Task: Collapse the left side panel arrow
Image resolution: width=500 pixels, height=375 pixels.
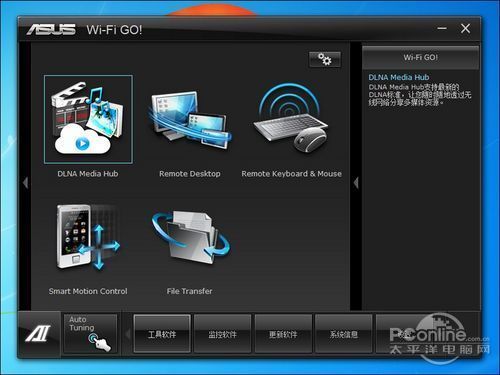Action: coord(25,182)
